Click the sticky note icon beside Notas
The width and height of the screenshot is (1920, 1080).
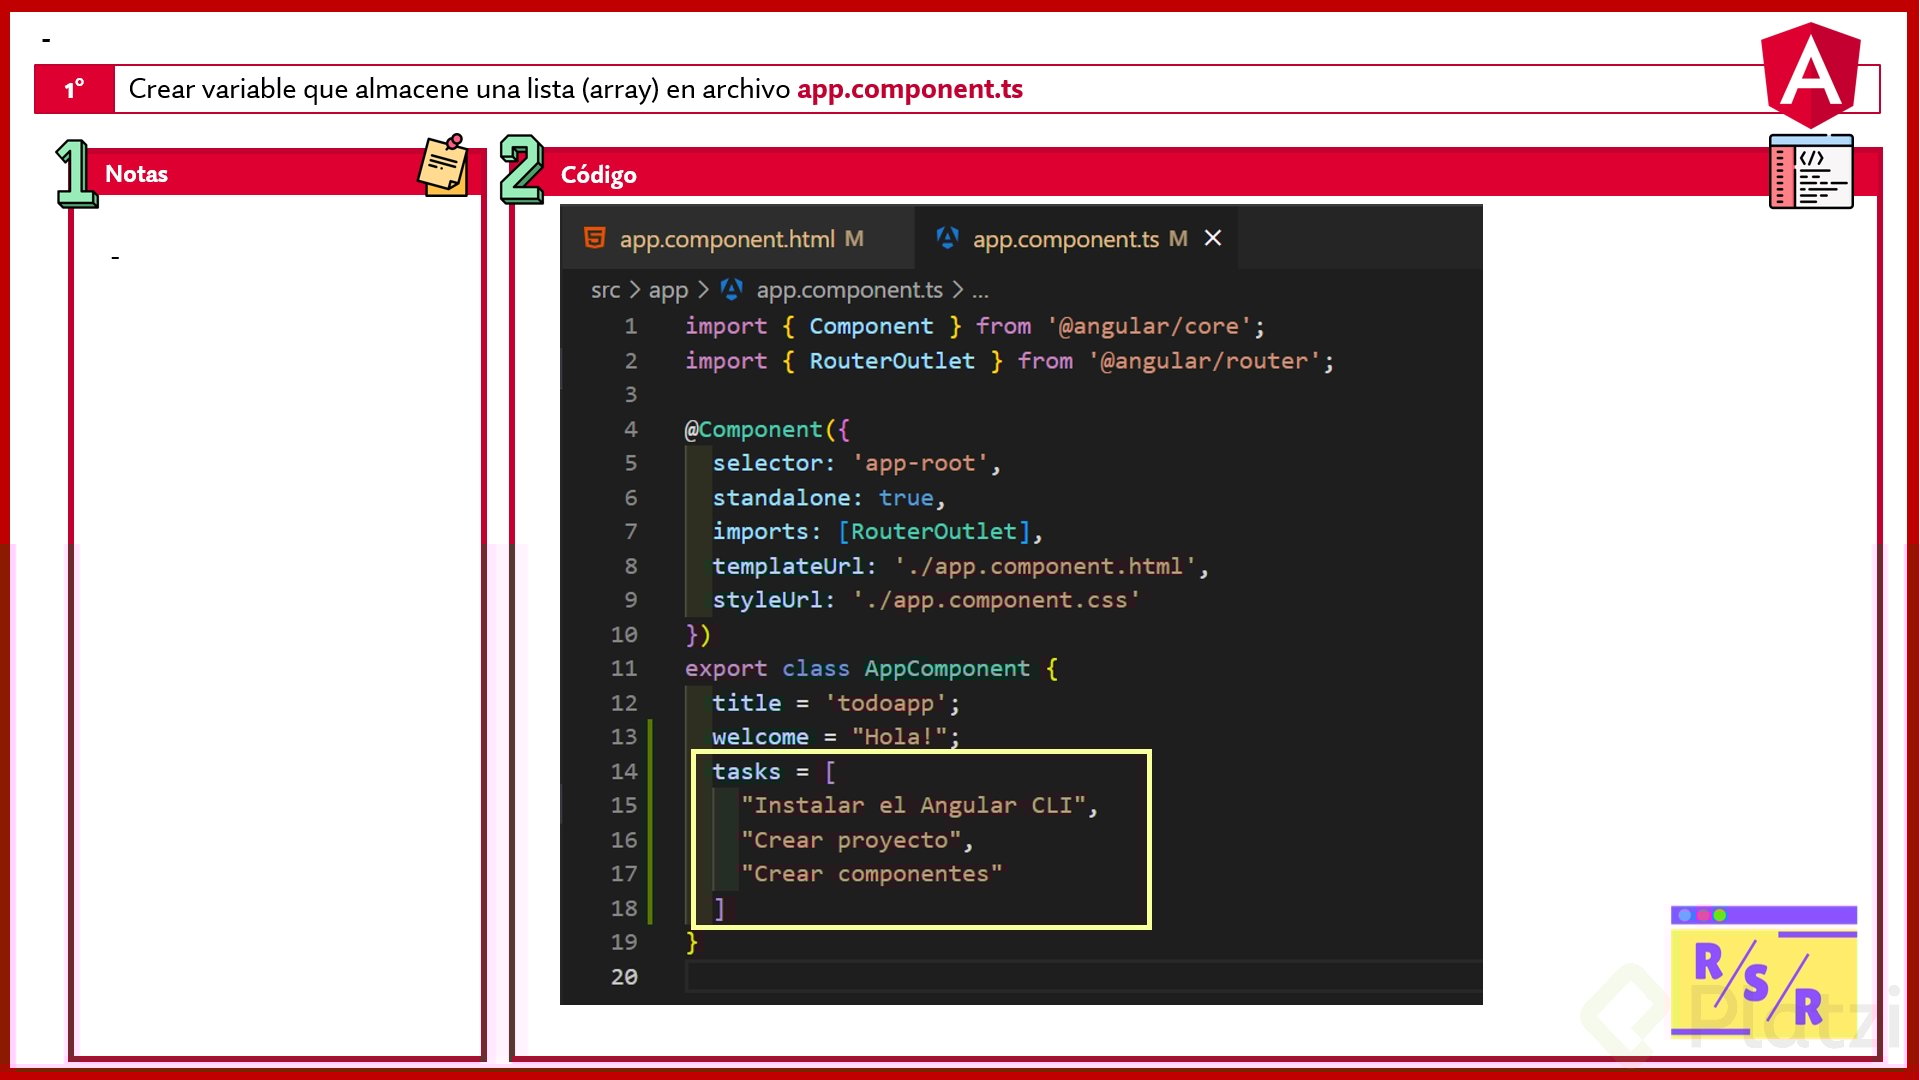coord(443,165)
